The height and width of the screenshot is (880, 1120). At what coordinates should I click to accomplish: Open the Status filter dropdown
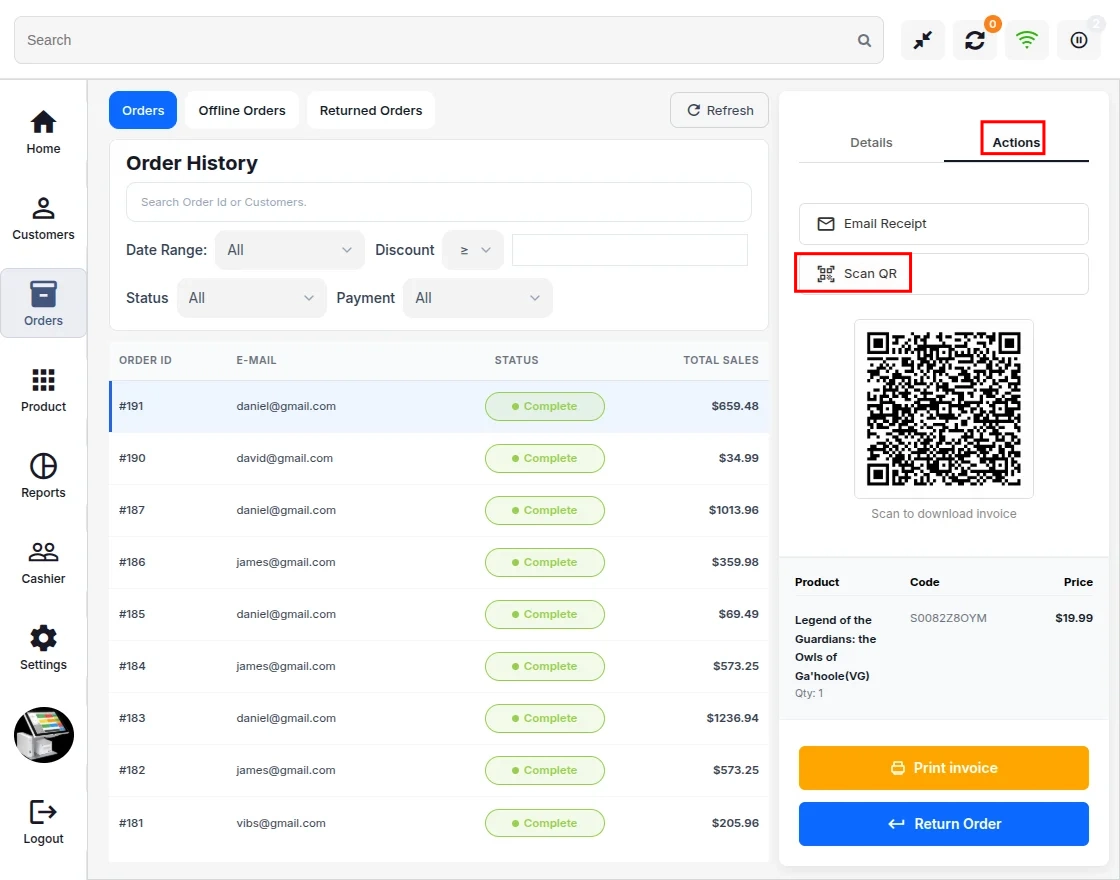251,298
